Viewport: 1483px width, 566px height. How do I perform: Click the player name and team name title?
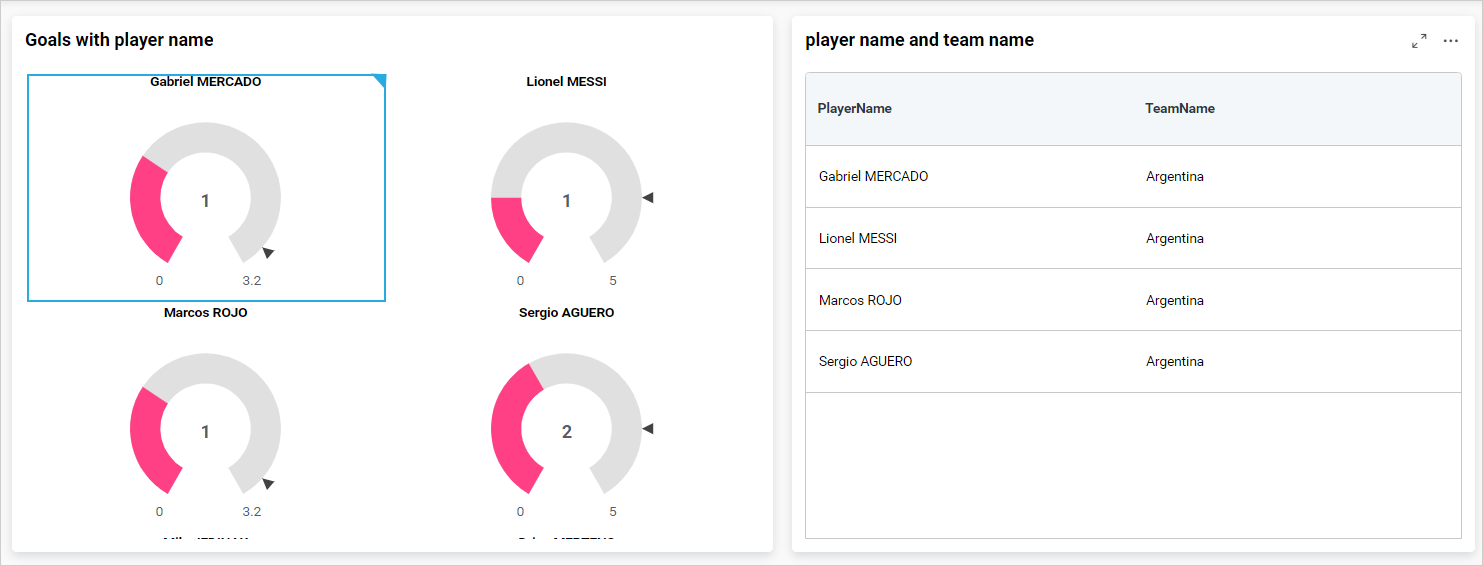(x=919, y=40)
